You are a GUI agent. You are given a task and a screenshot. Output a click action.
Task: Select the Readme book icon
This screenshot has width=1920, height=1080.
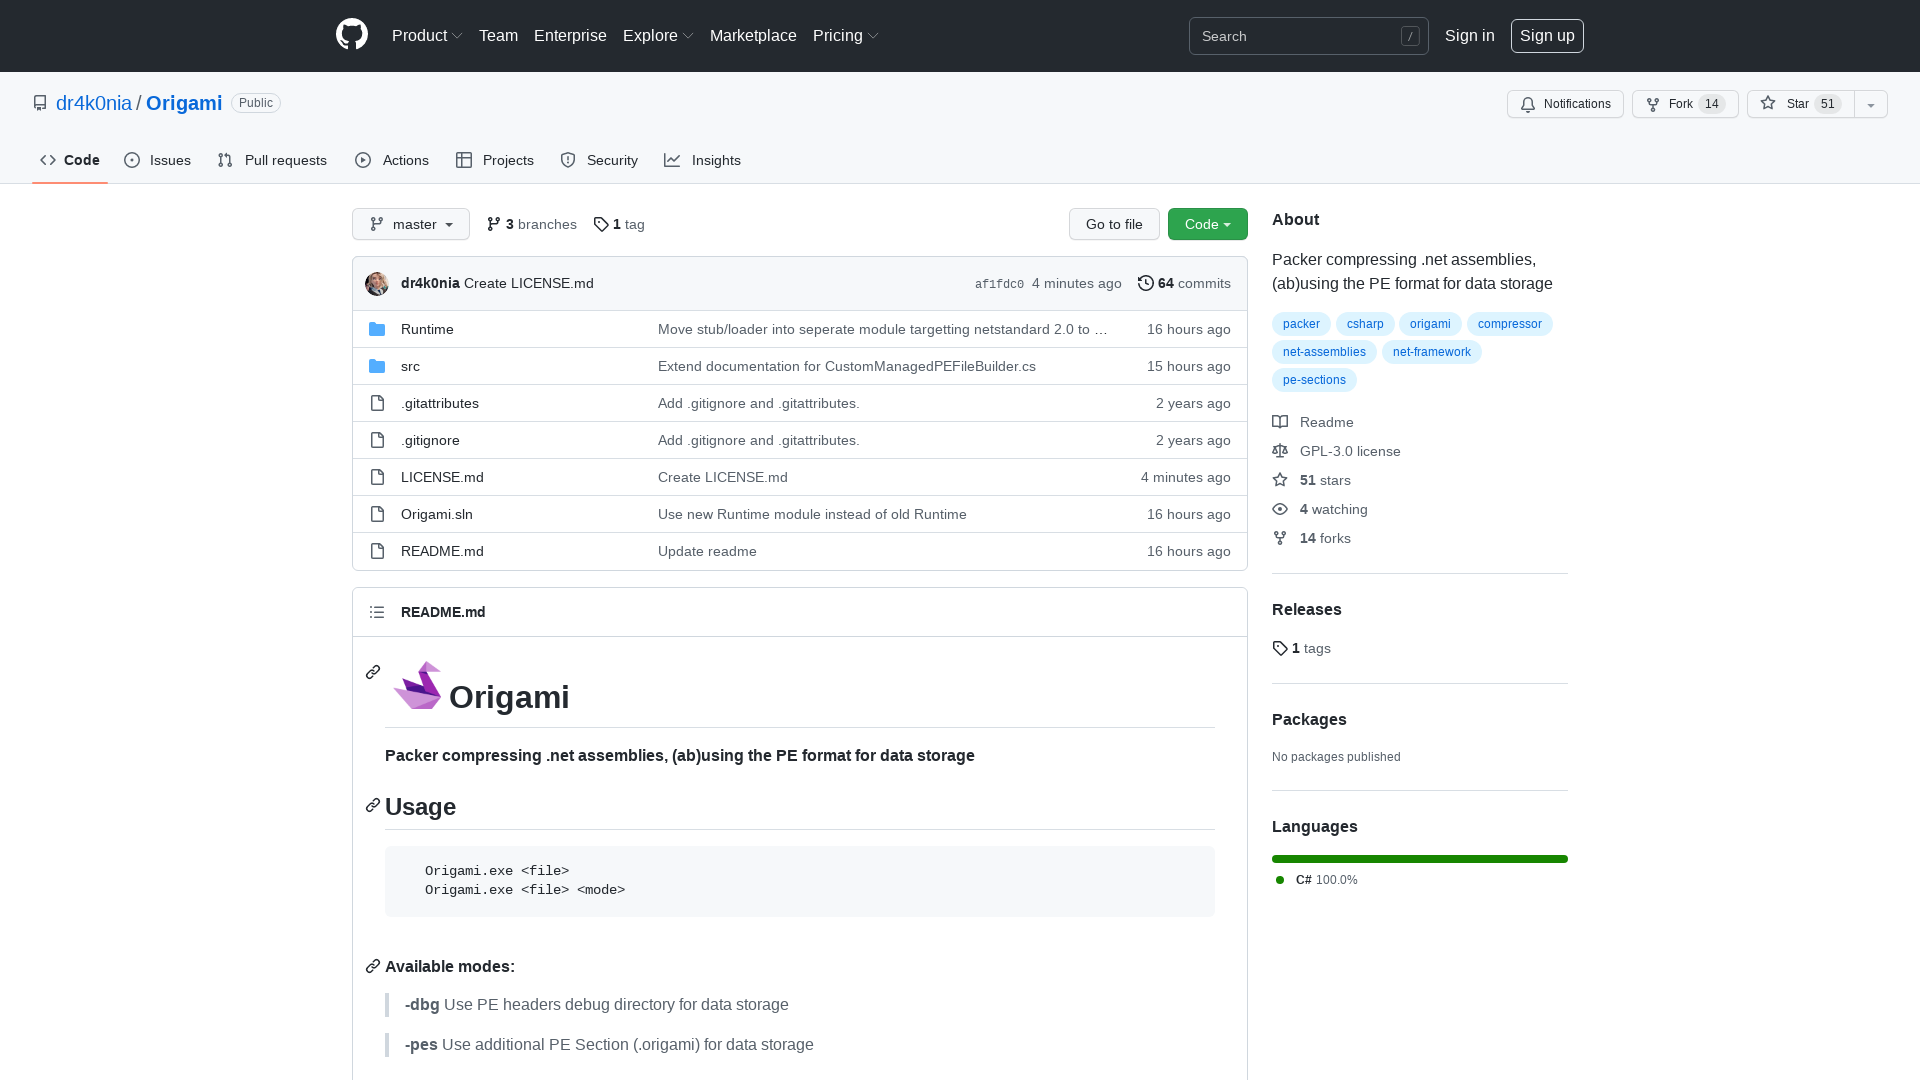click(x=1280, y=421)
